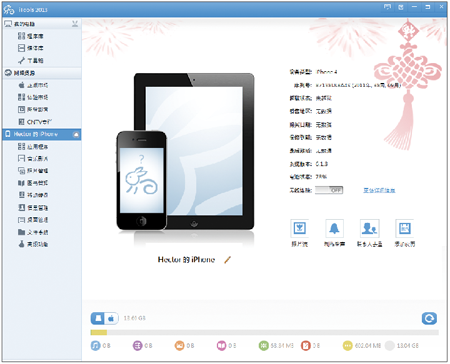450x364 pixels.
Task: Open the CNTV item in sidebar
Action: (35, 122)
